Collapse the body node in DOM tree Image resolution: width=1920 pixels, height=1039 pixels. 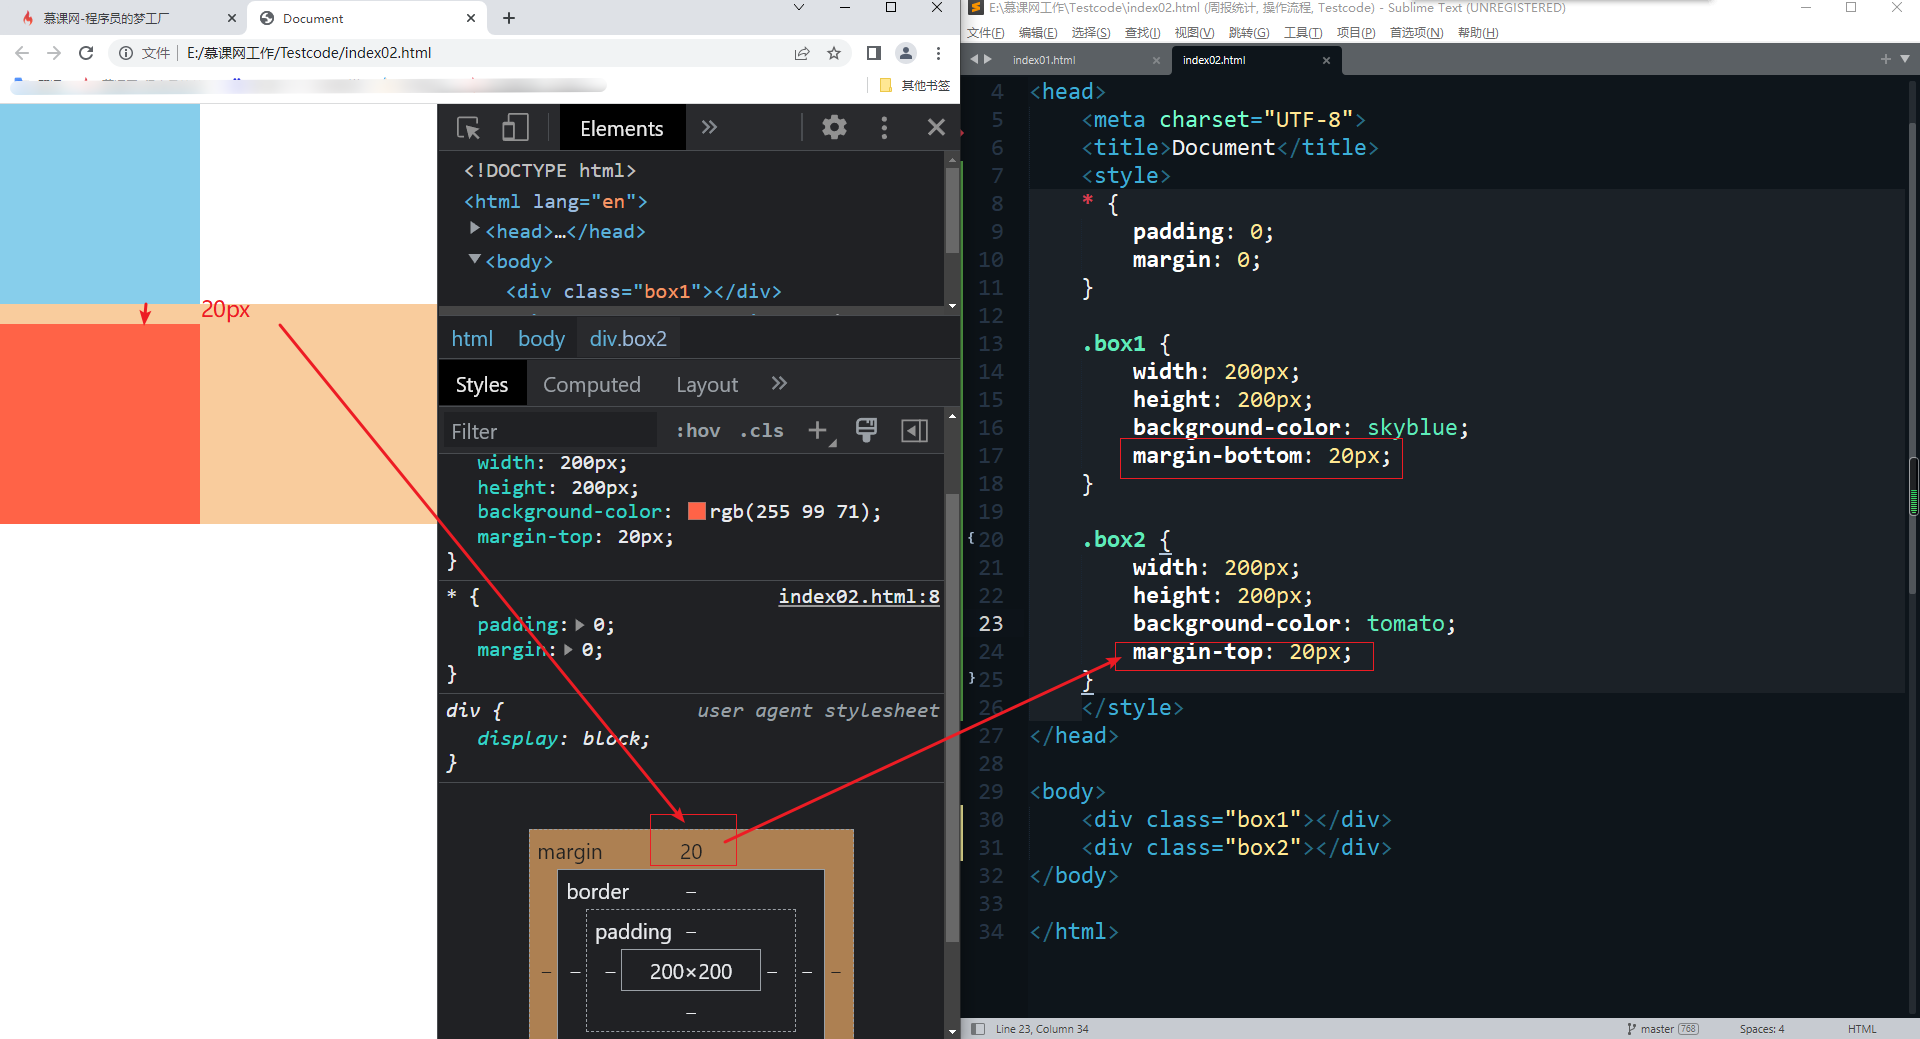point(475,259)
